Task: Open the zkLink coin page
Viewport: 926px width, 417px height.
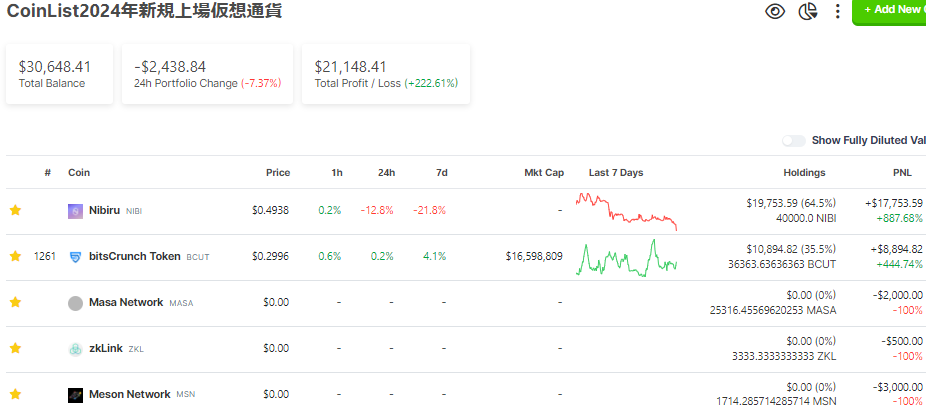Action: pos(106,348)
